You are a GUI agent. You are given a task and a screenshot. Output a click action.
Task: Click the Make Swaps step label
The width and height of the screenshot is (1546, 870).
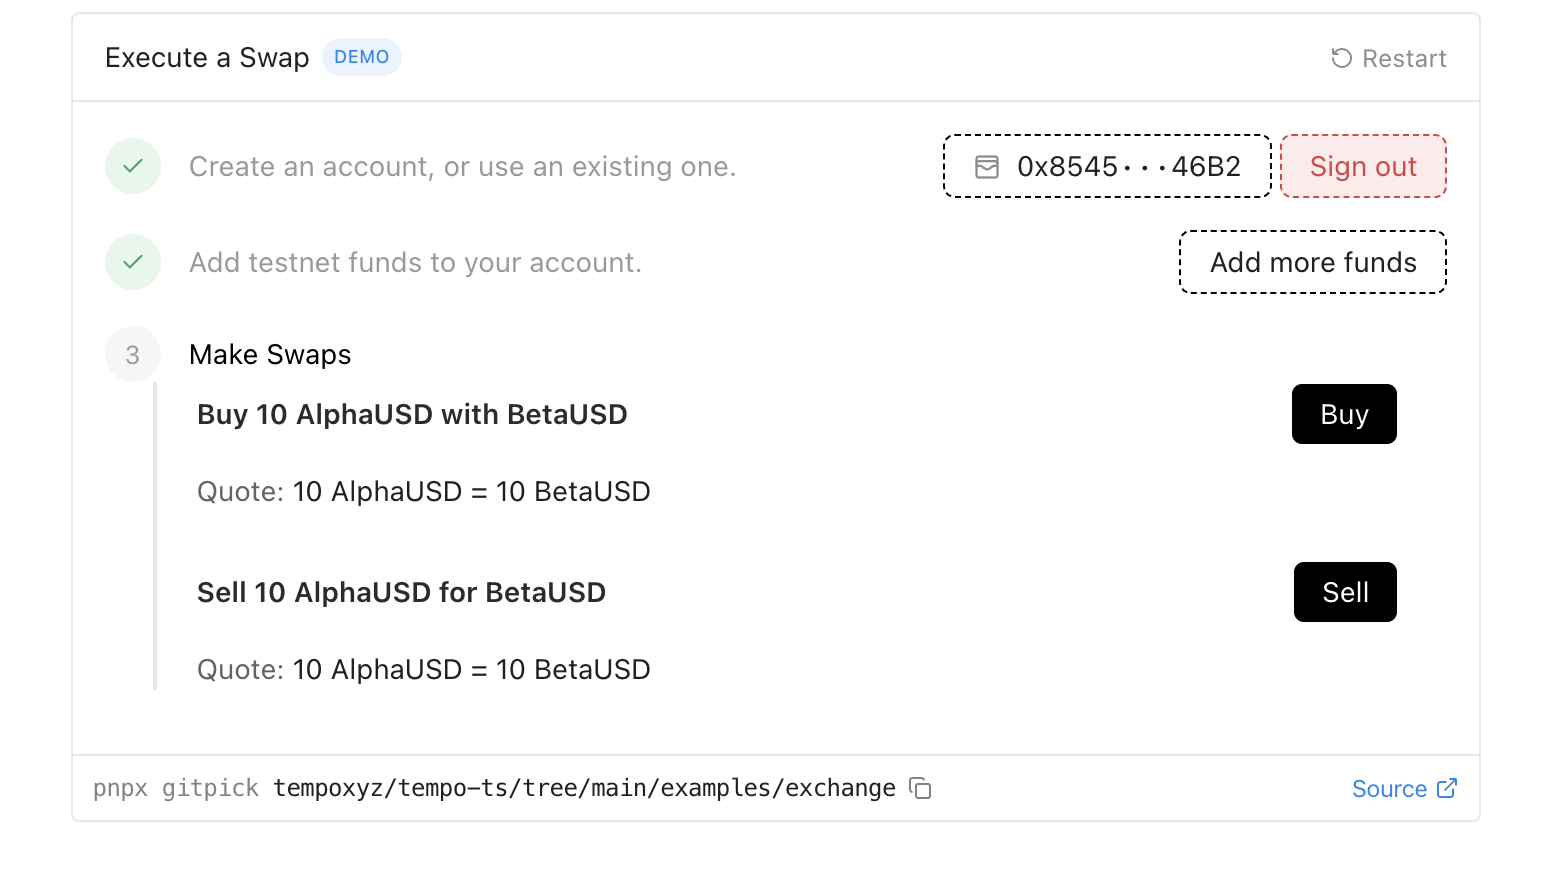pos(270,354)
